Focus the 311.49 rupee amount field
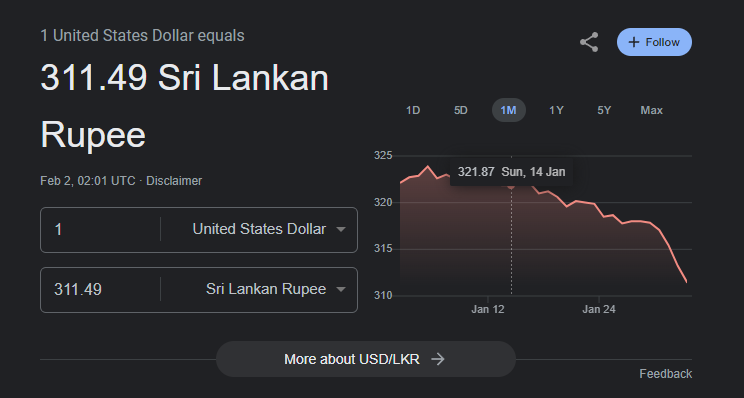 101,290
